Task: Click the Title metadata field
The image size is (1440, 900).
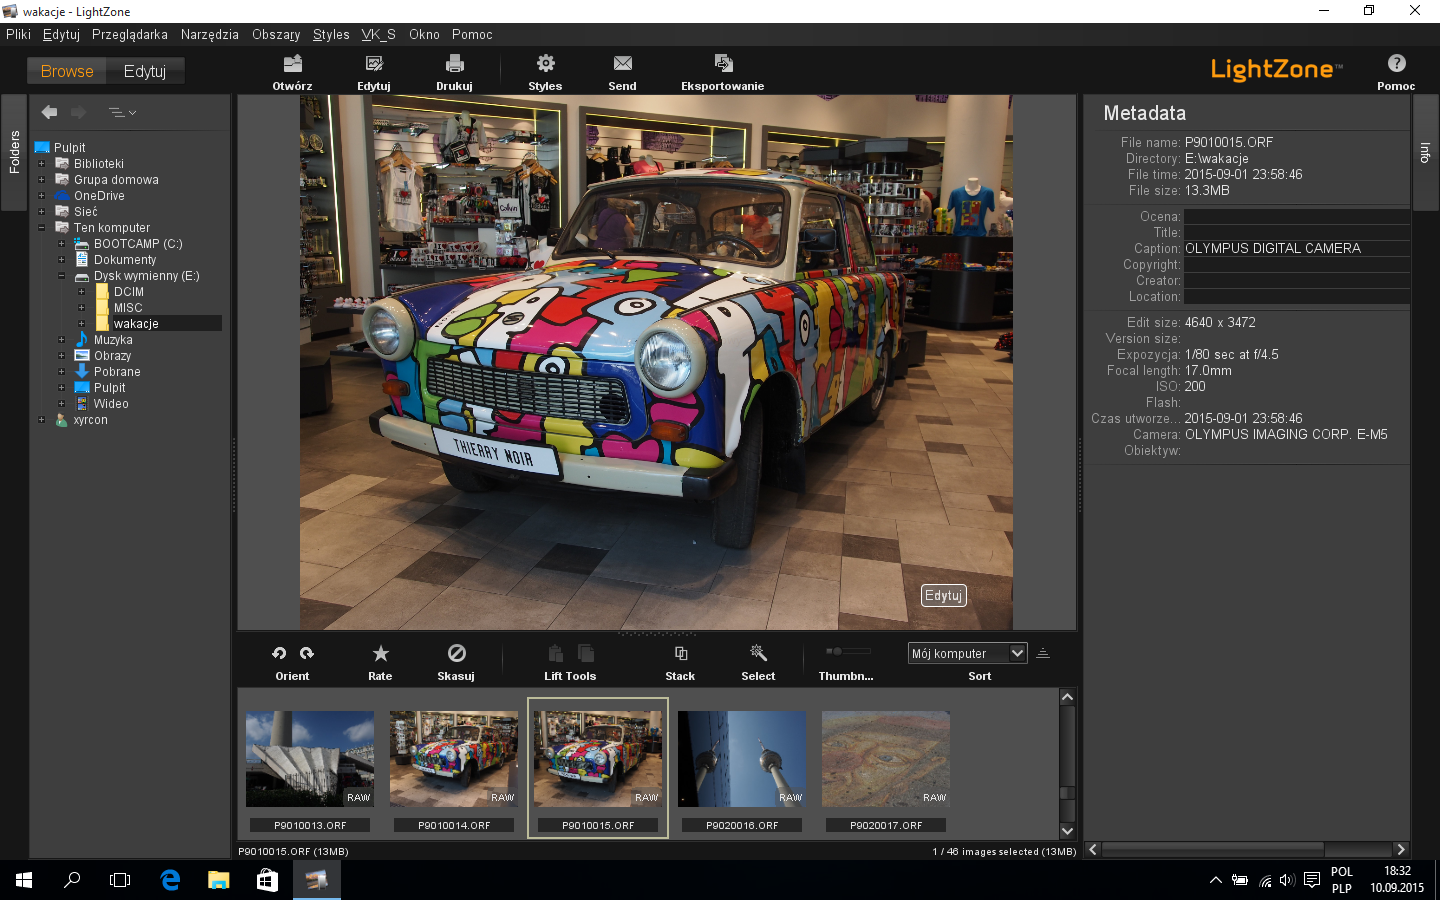Action: point(1297,232)
